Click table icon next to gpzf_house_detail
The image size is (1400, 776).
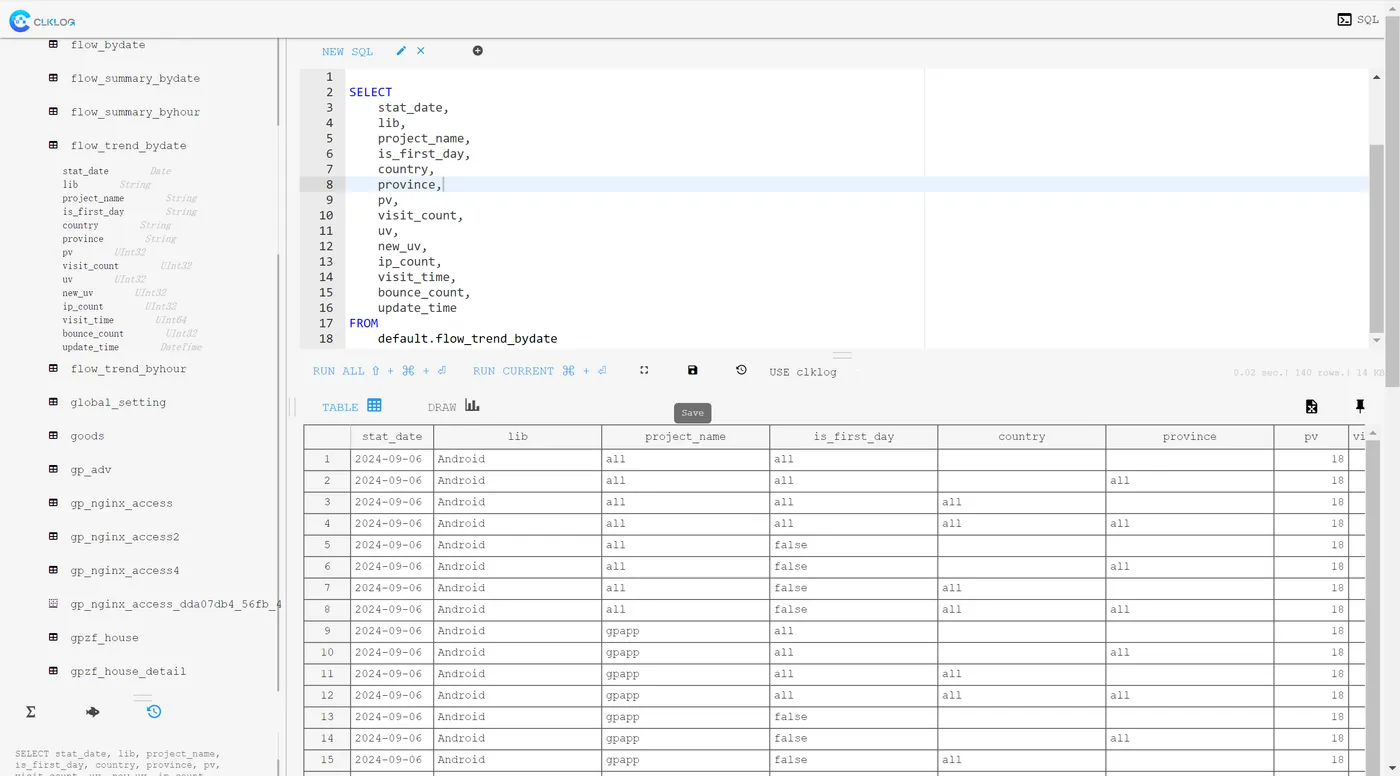54,671
